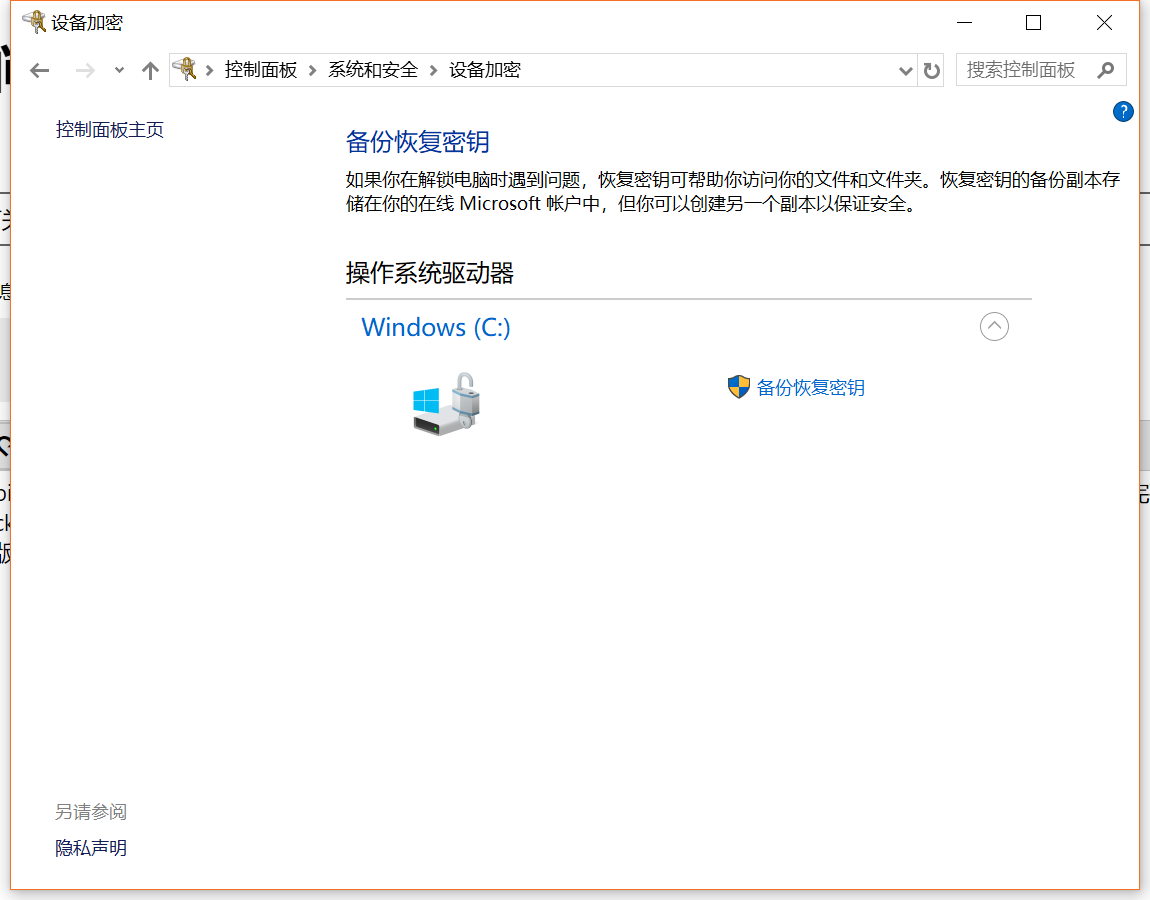Focus the 搜索控制面板 search box
The height and width of the screenshot is (900, 1150).
[1041, 70]
